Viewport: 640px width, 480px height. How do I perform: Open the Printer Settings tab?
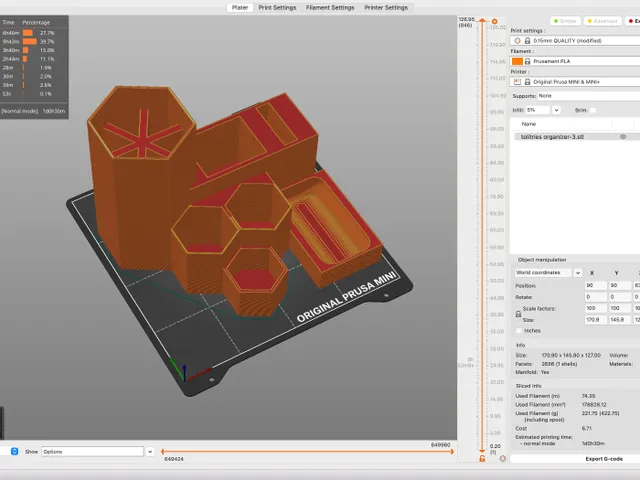(386, 7)
